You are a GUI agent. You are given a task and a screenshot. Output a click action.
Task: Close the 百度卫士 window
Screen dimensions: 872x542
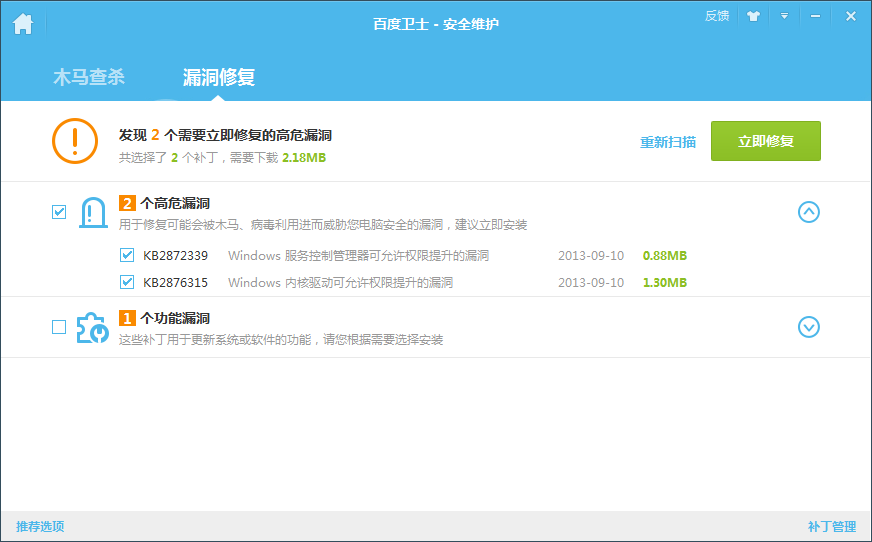[x=850, y=16]
